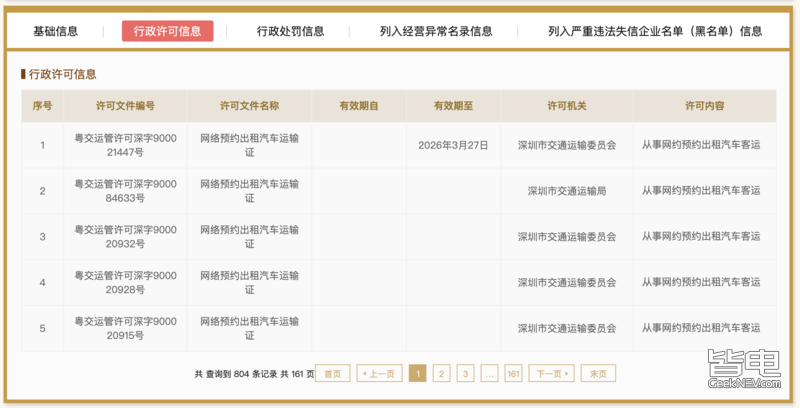The height and width of the screenshot is (408, 800).
Task: Select permit number ending 84633号
Action: point(126,191)
